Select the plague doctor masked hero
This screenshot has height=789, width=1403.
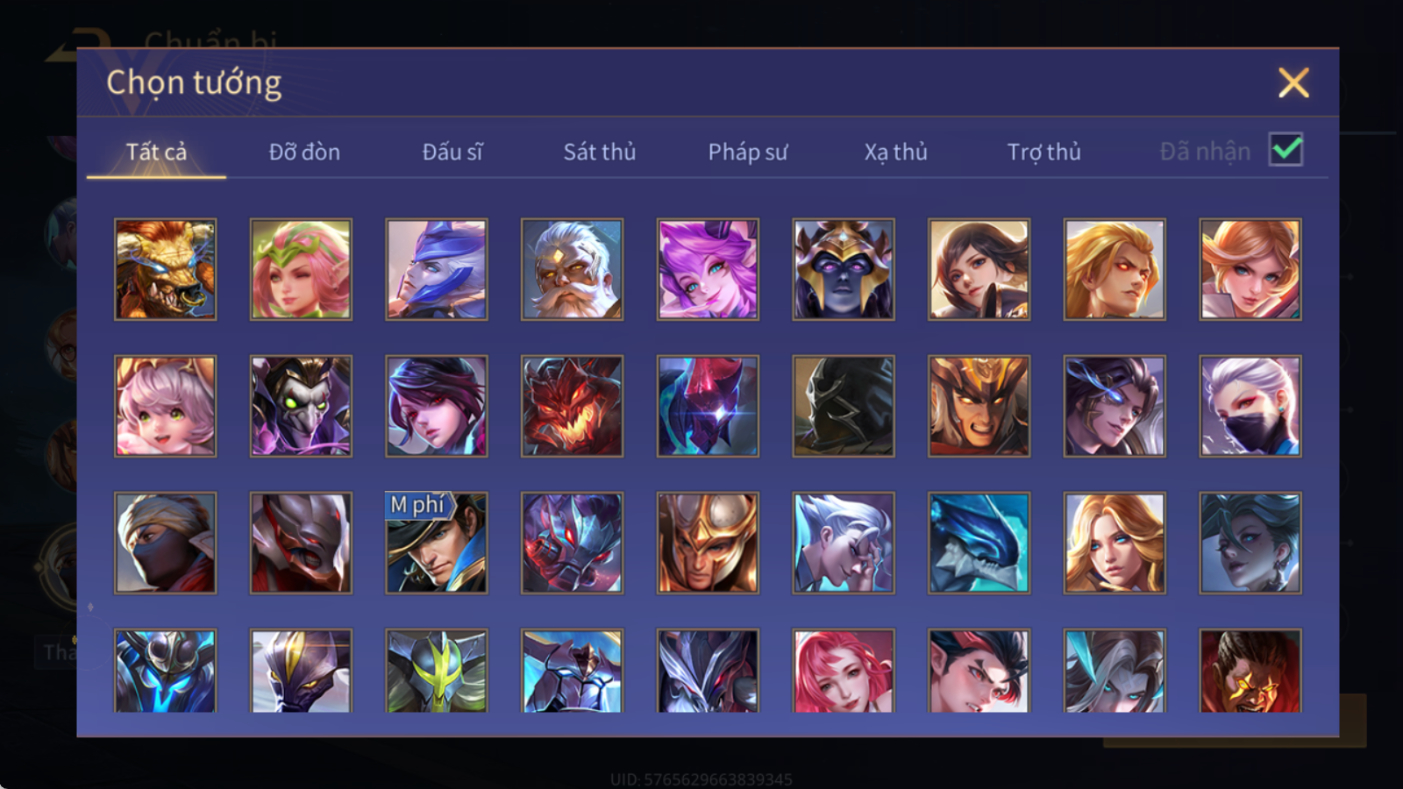tap(301, 406)
